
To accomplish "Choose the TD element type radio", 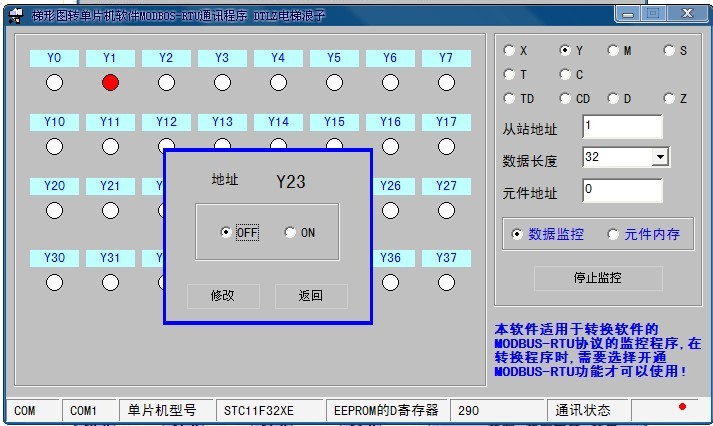I will (x=510, y=99).
